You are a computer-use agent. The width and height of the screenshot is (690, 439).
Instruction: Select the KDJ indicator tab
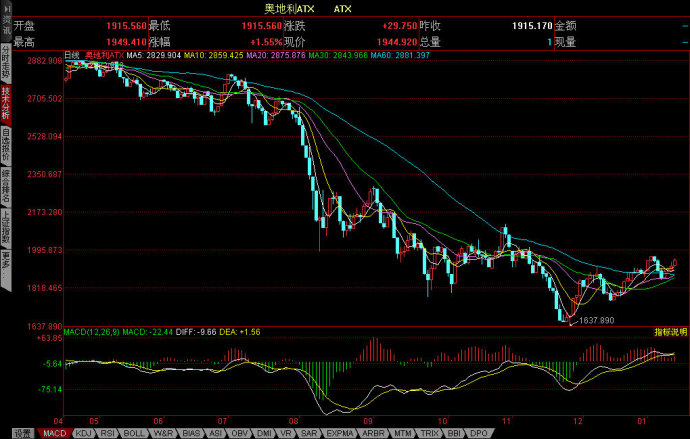(x=84, y=433)
